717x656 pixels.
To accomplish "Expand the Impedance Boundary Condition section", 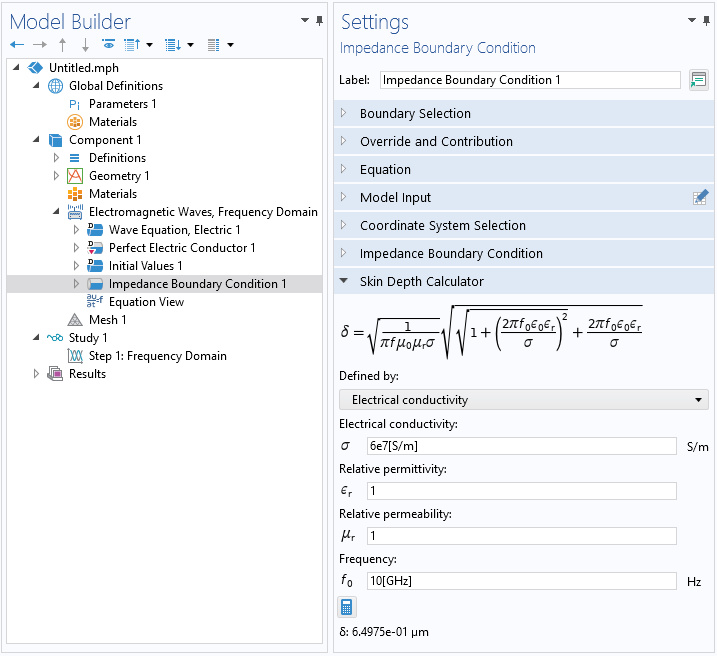I will pyautogui.click(x=343, y=253).
